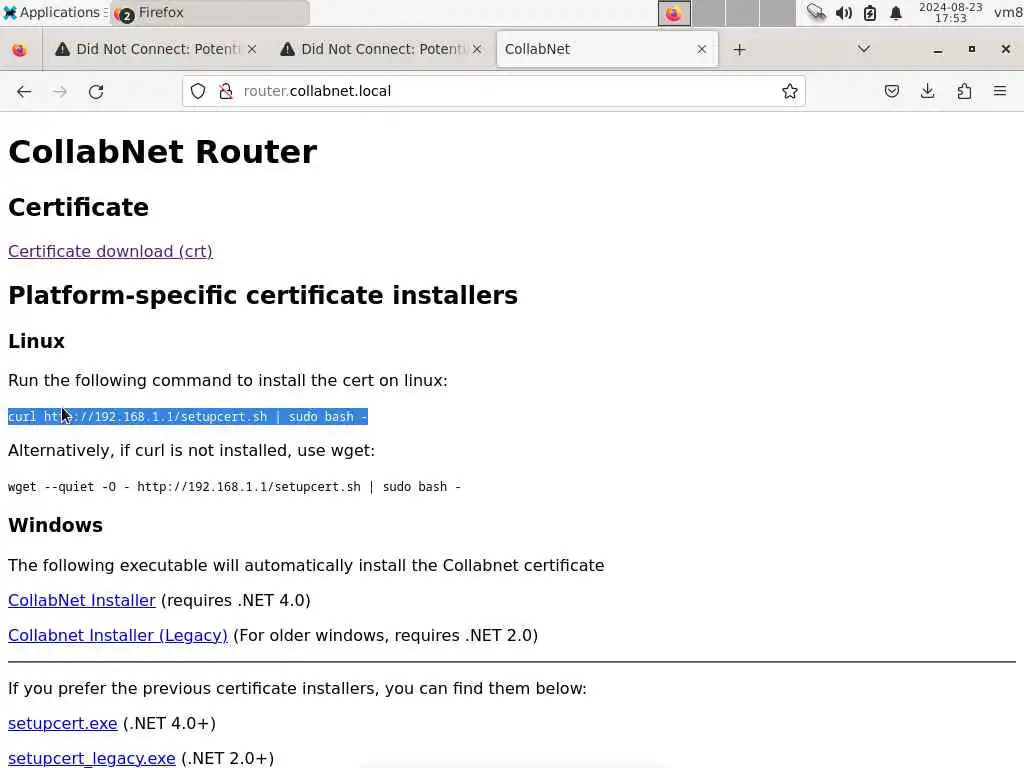Go back using the back arrow

point(24,91)
